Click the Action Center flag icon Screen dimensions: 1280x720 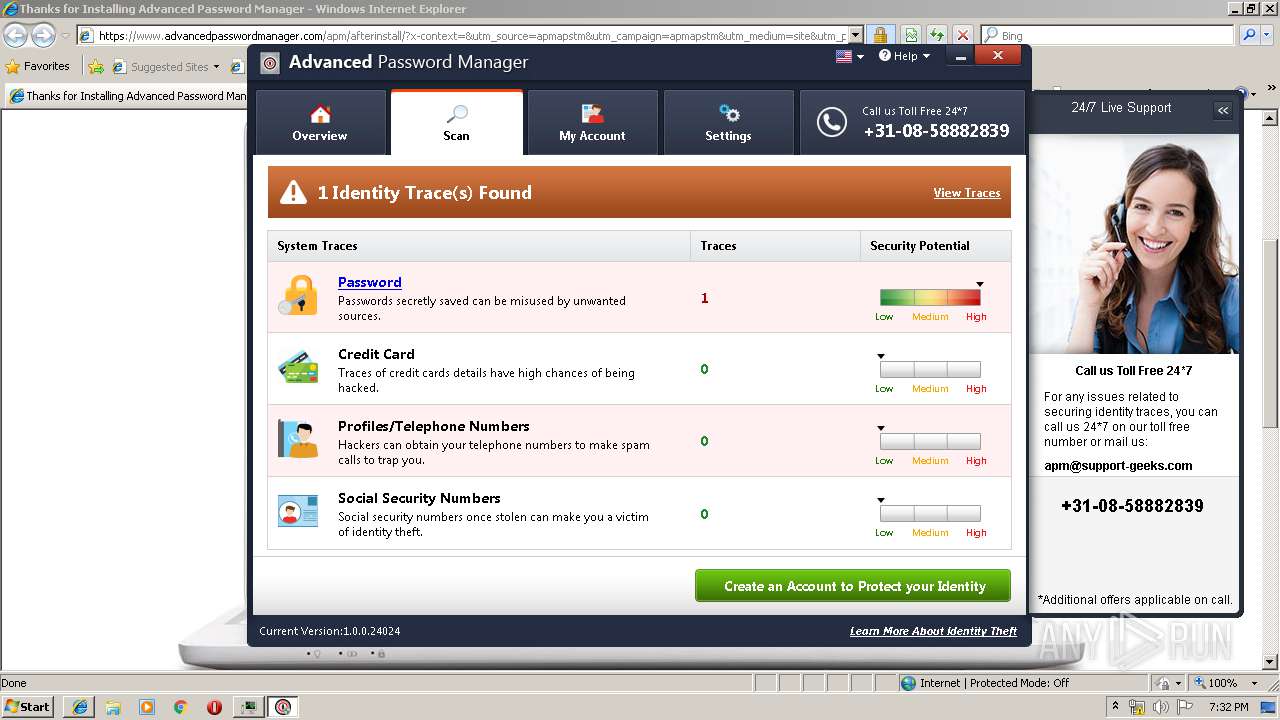pos(1183,707)
